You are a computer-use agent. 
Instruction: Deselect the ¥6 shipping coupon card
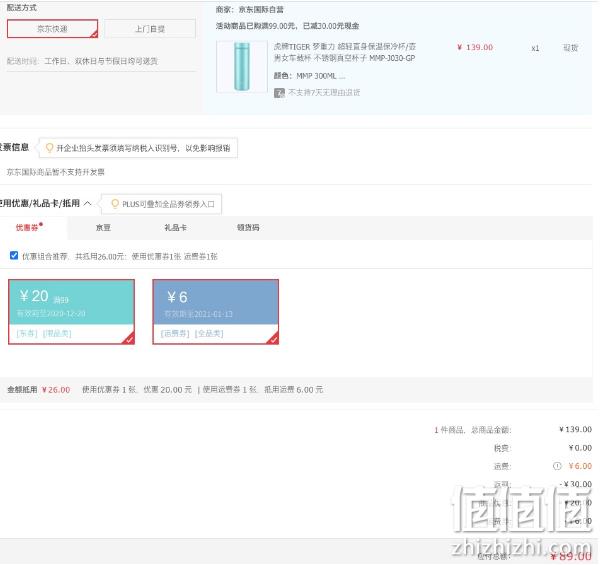click(x=215, y=312)
